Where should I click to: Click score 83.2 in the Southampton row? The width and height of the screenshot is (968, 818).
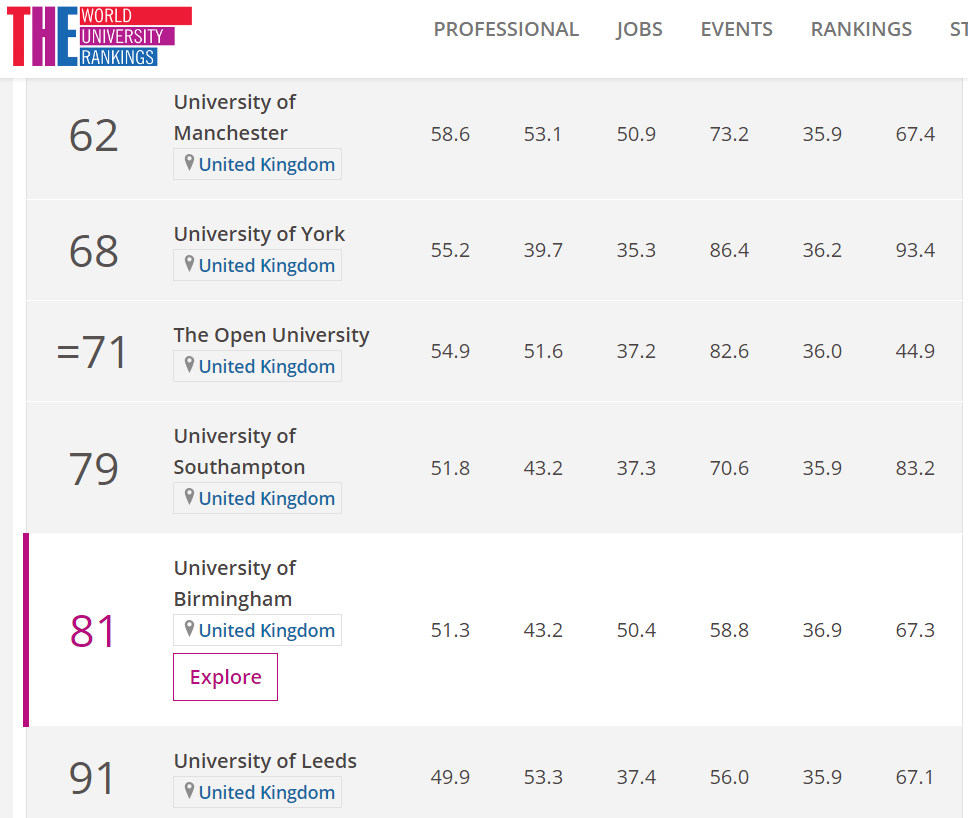[915, 468]
